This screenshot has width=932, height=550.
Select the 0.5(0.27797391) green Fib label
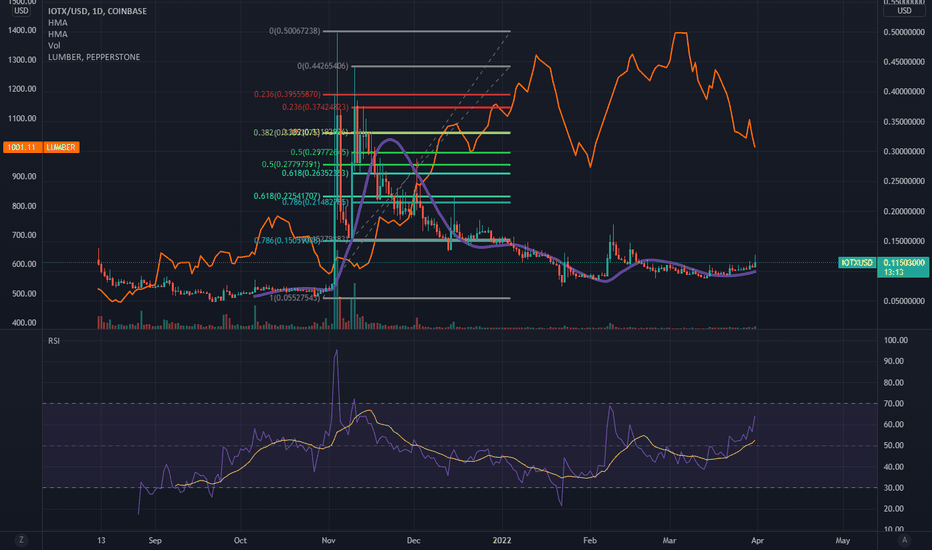point(291,165)
